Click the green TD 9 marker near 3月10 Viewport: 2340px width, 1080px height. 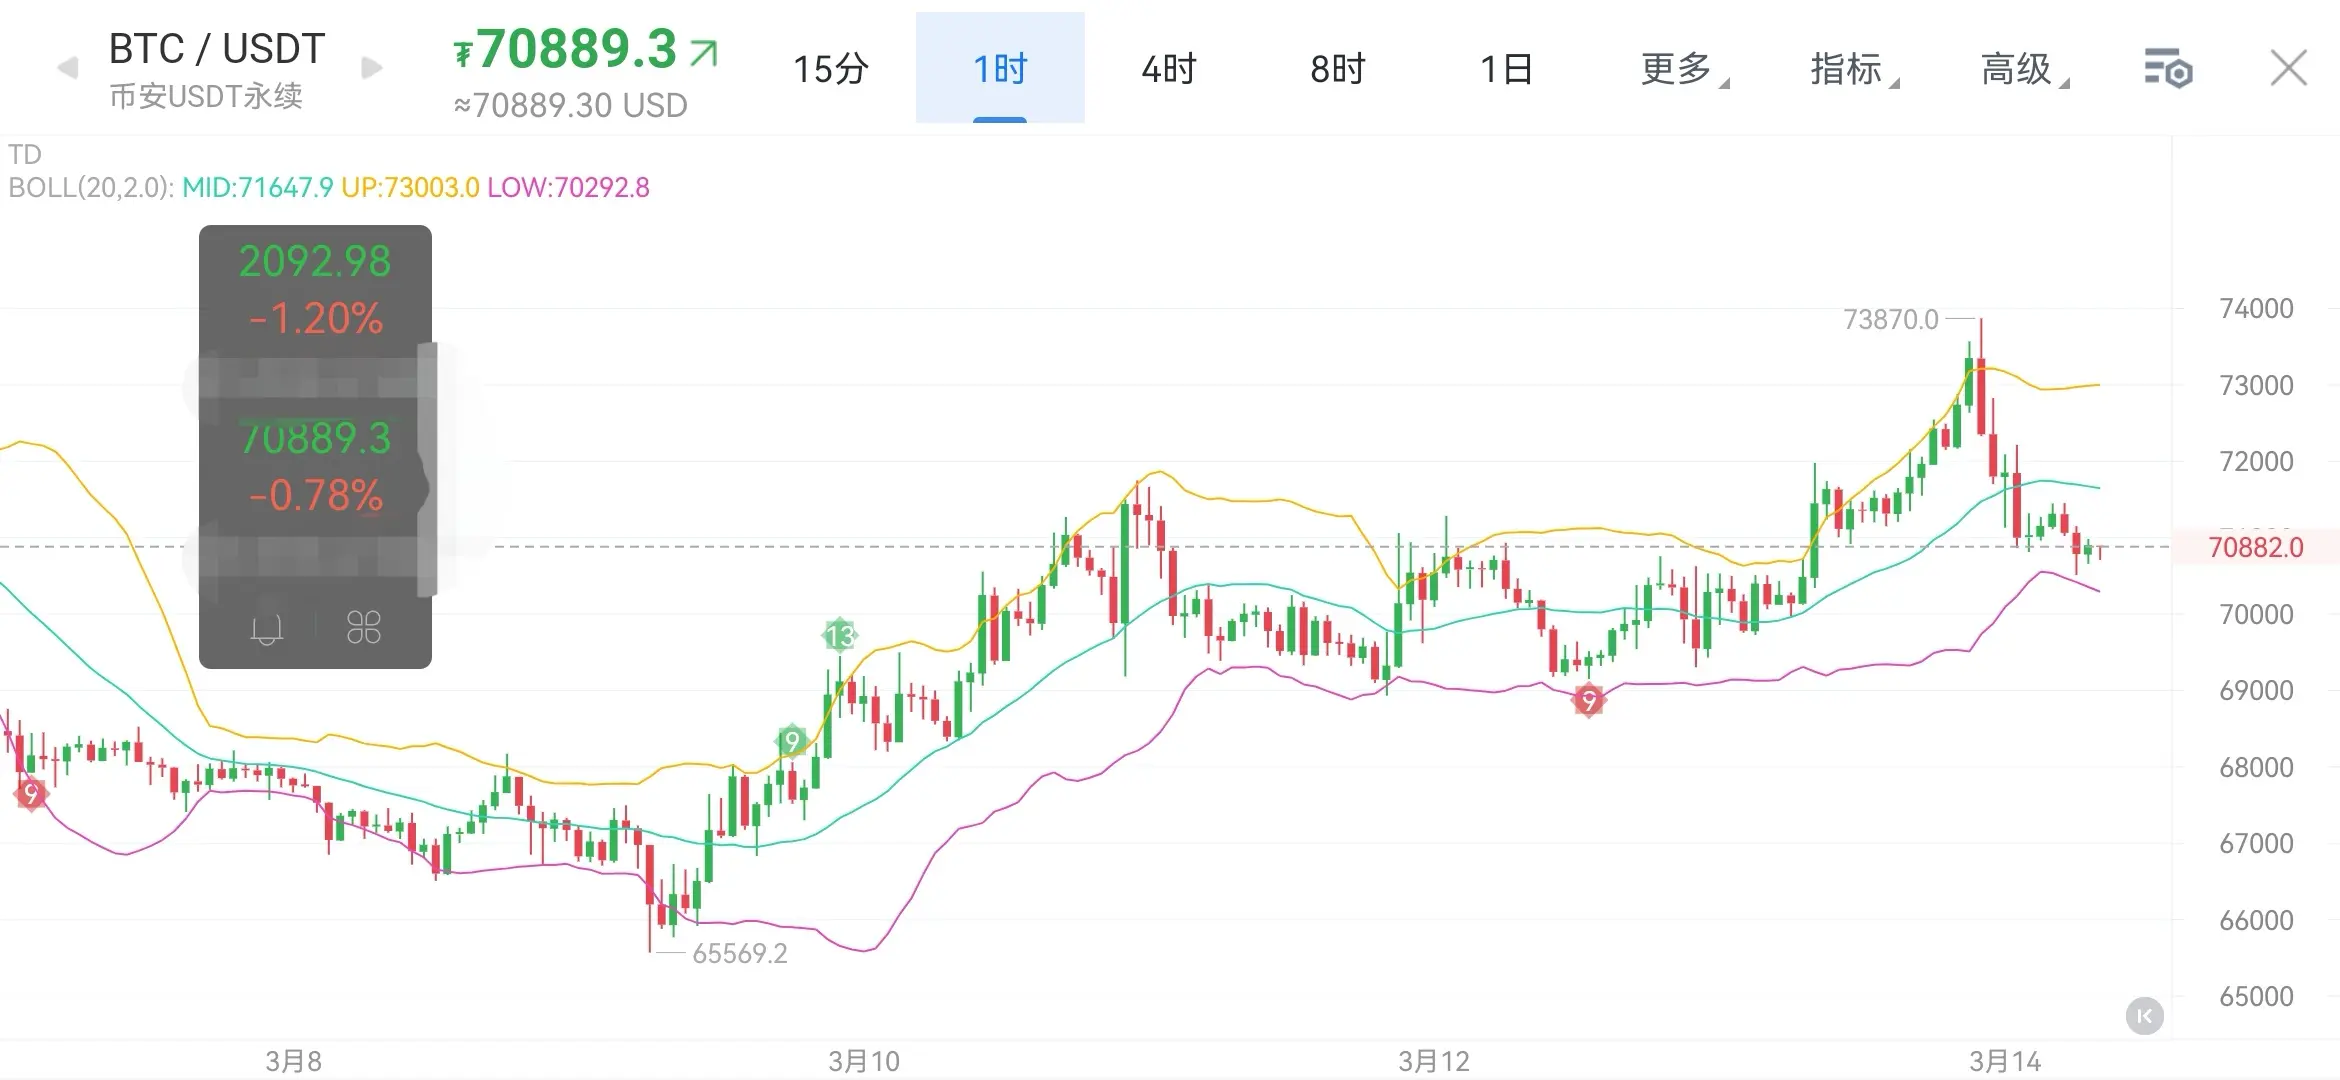click(791, 741)
